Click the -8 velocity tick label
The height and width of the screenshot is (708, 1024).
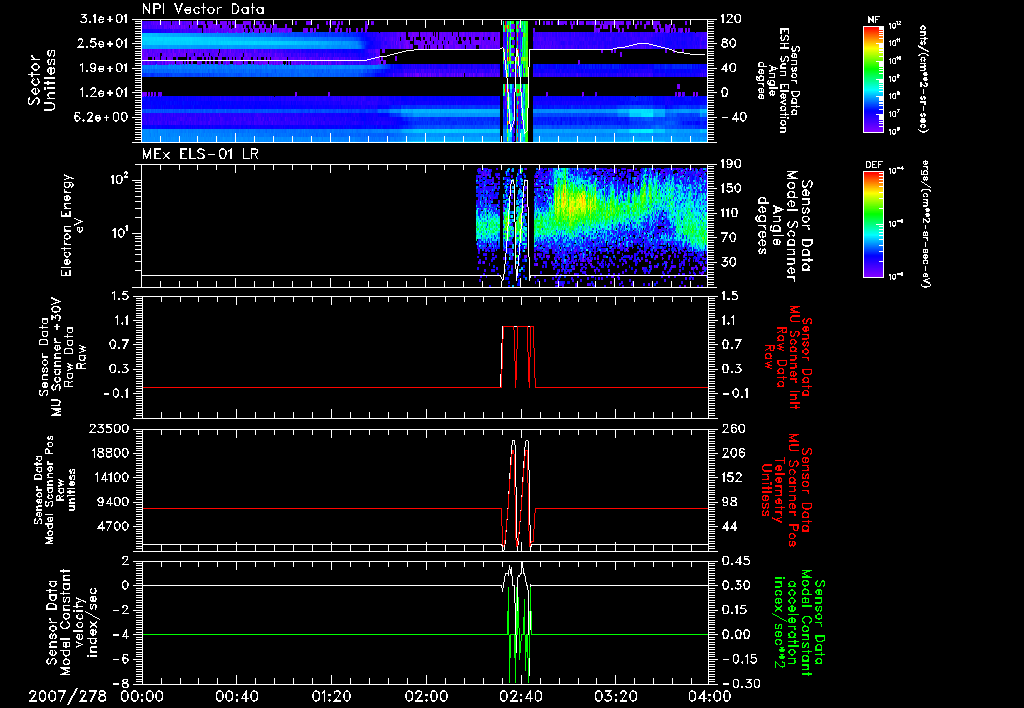coord(121,683)
